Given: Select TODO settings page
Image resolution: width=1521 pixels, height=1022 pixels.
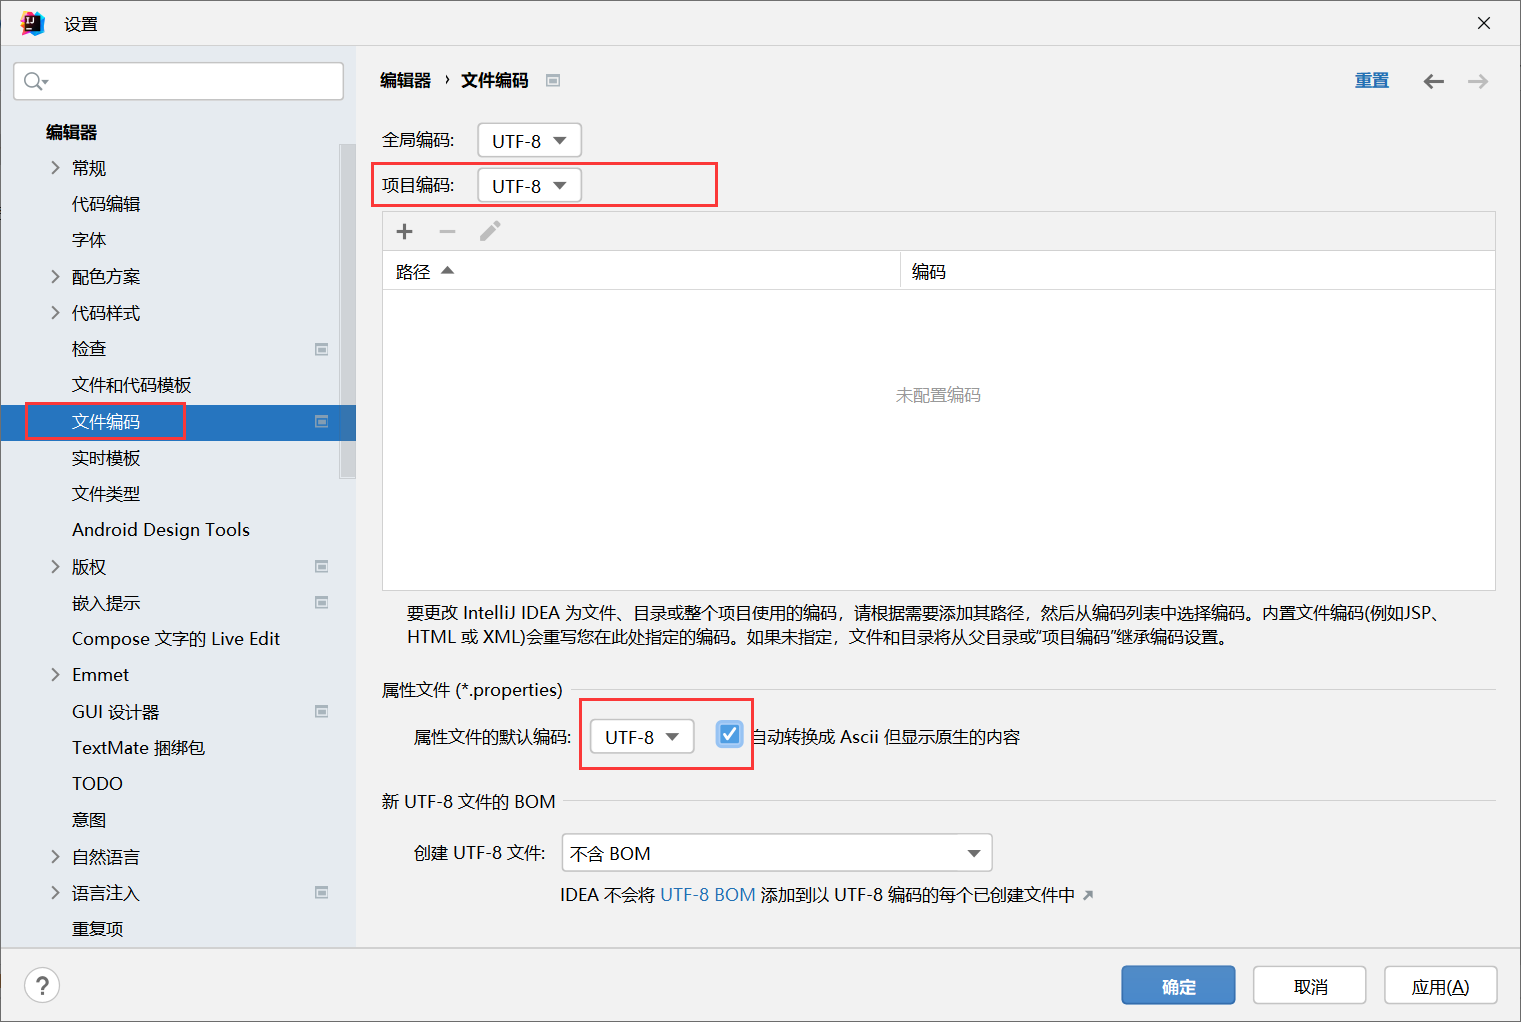Looking at the screenshot, I should 97,784.
